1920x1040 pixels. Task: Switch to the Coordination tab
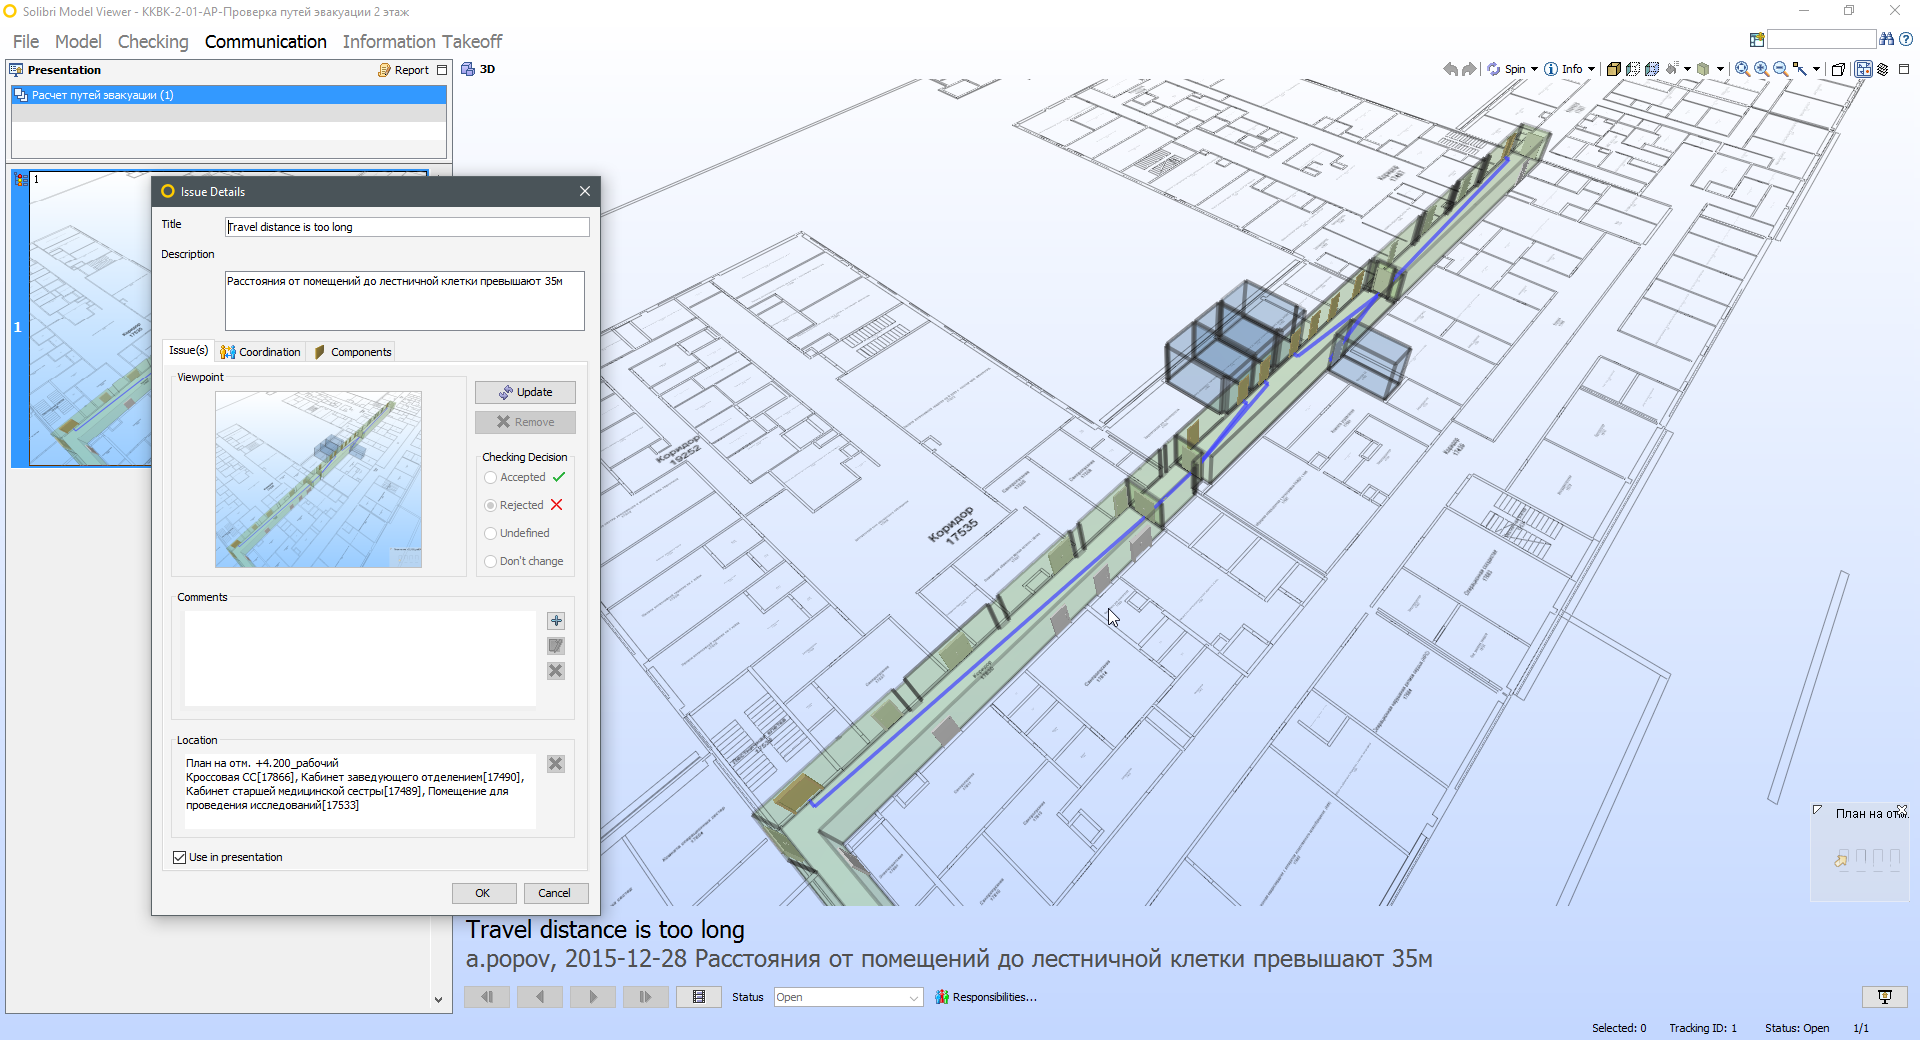(260, 351)
